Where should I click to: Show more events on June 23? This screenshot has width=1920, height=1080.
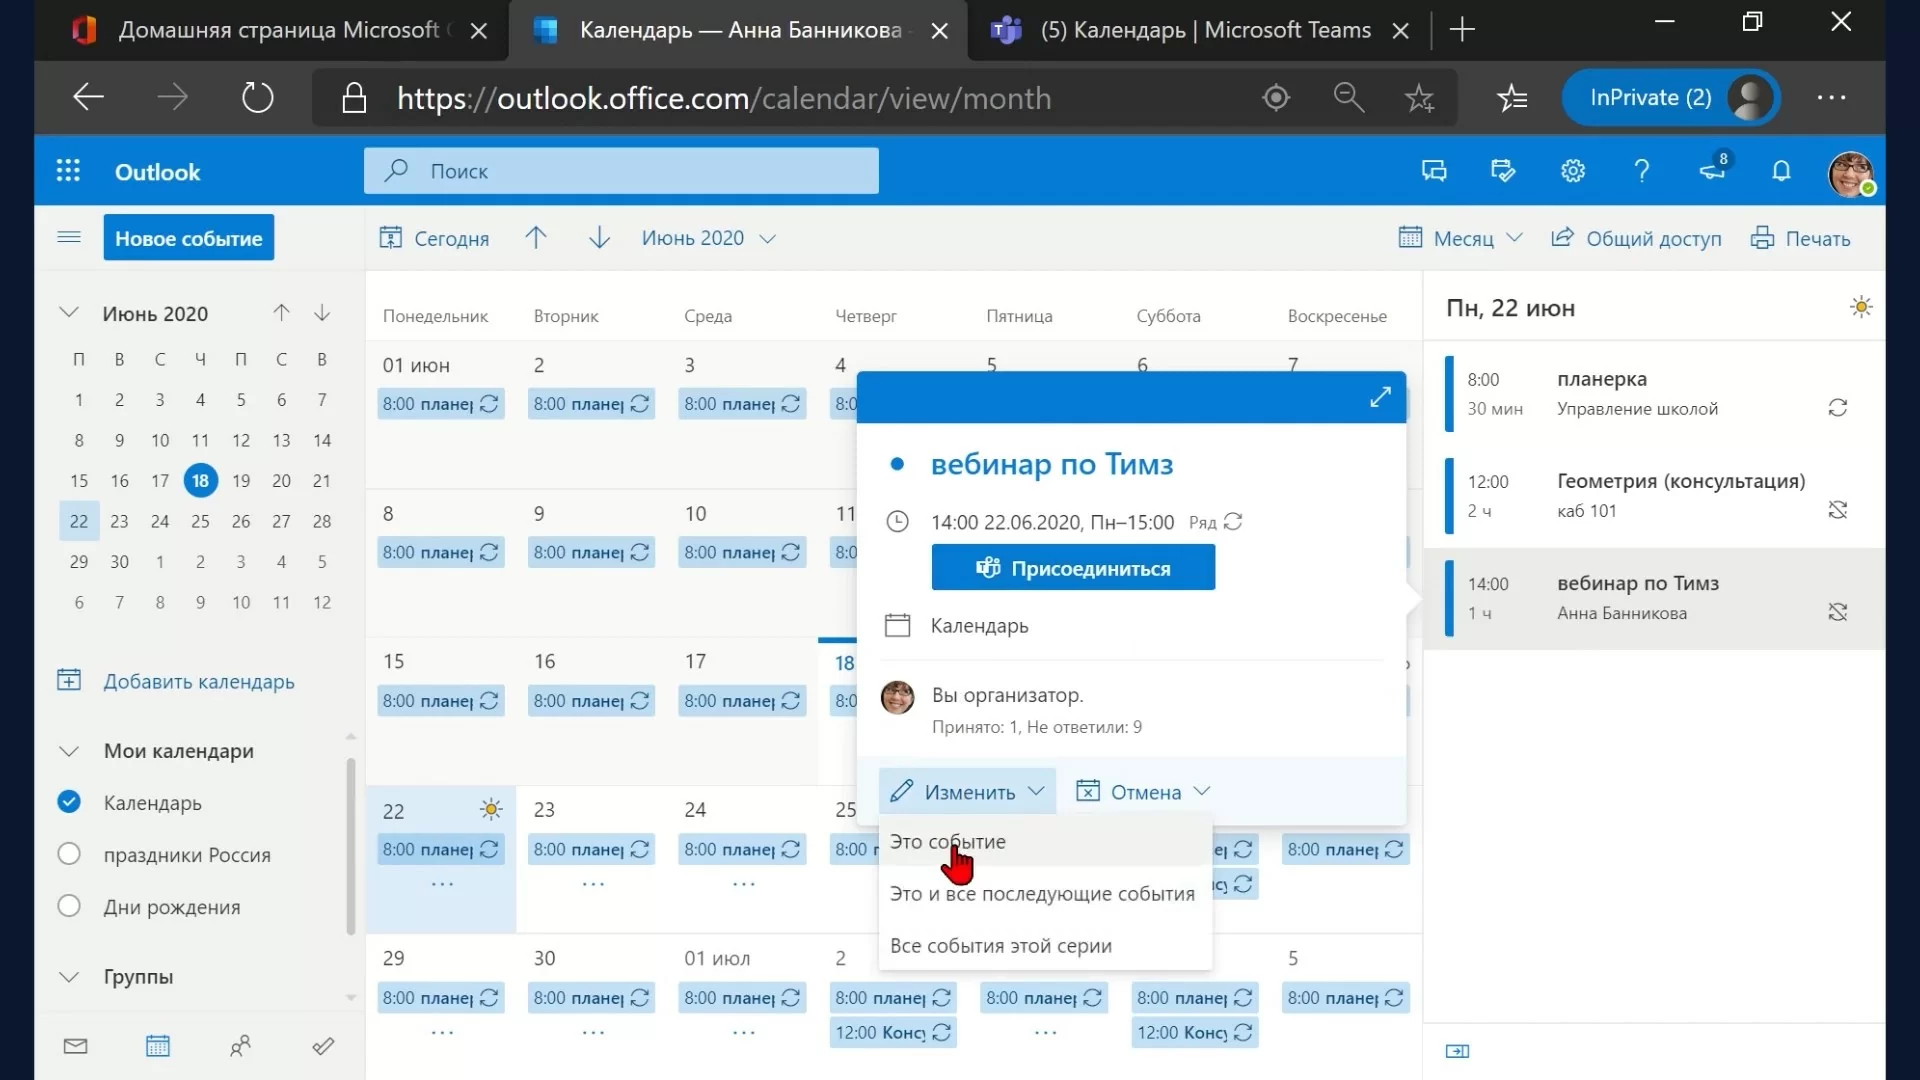(593, 884)
